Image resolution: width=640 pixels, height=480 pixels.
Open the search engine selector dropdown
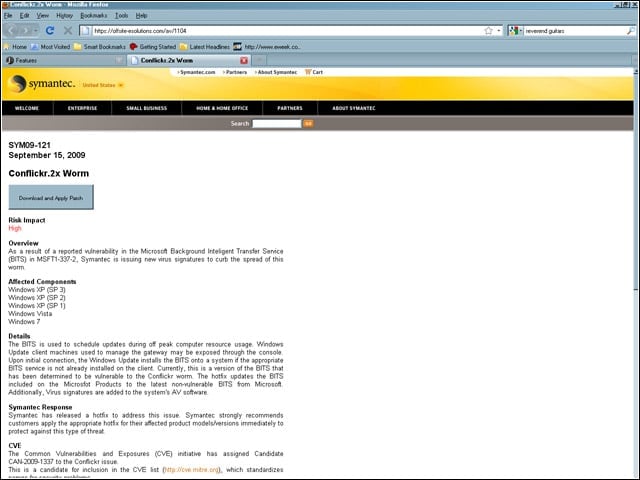click(515, 31)
